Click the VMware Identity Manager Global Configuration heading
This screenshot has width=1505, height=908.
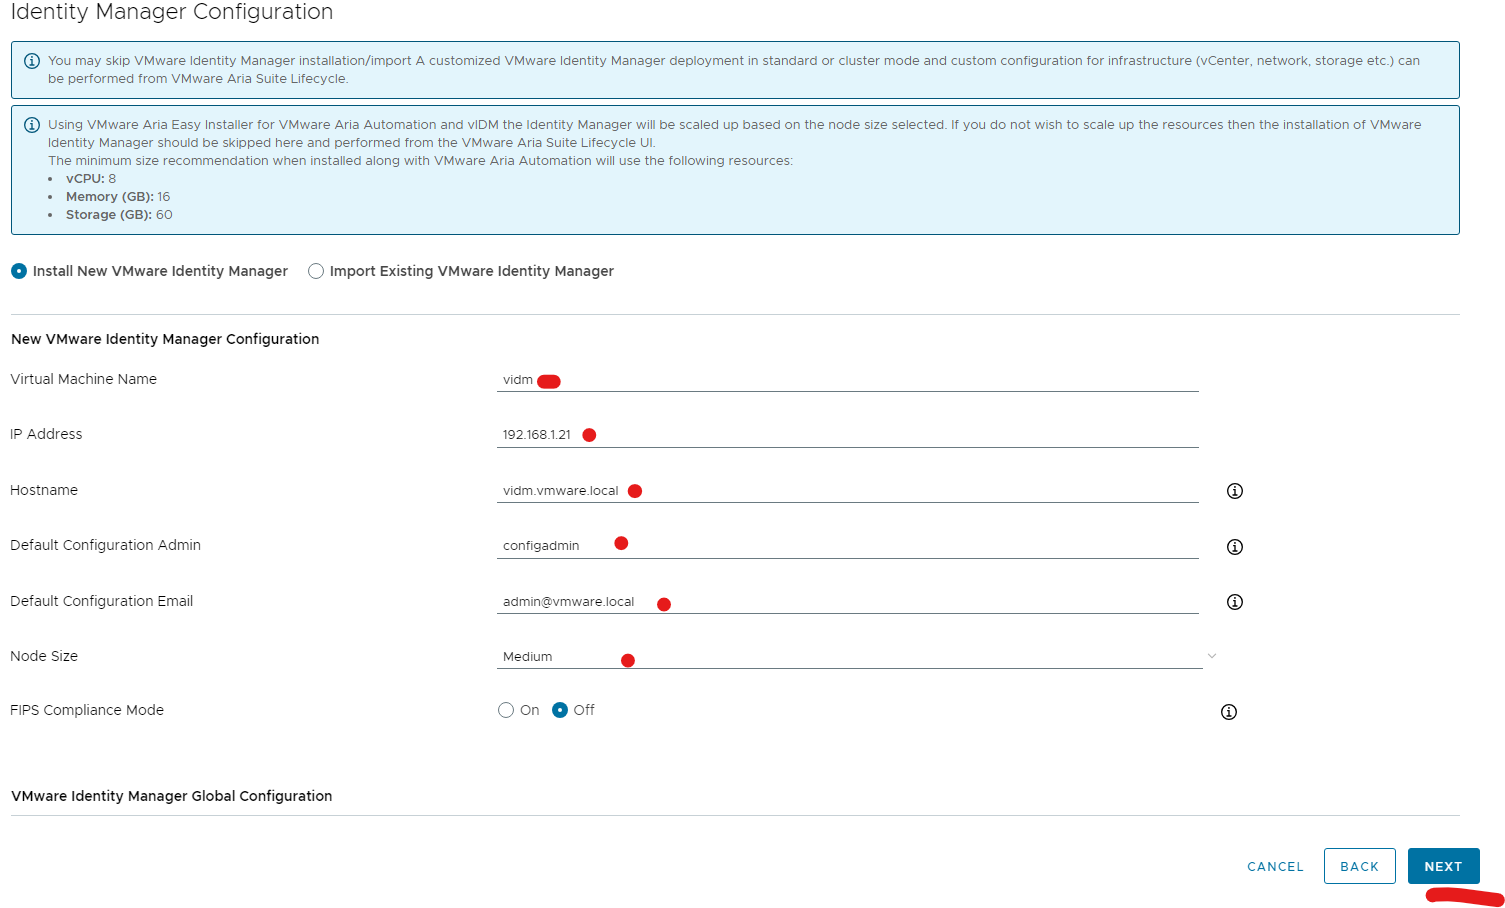[x=171, y=796]
